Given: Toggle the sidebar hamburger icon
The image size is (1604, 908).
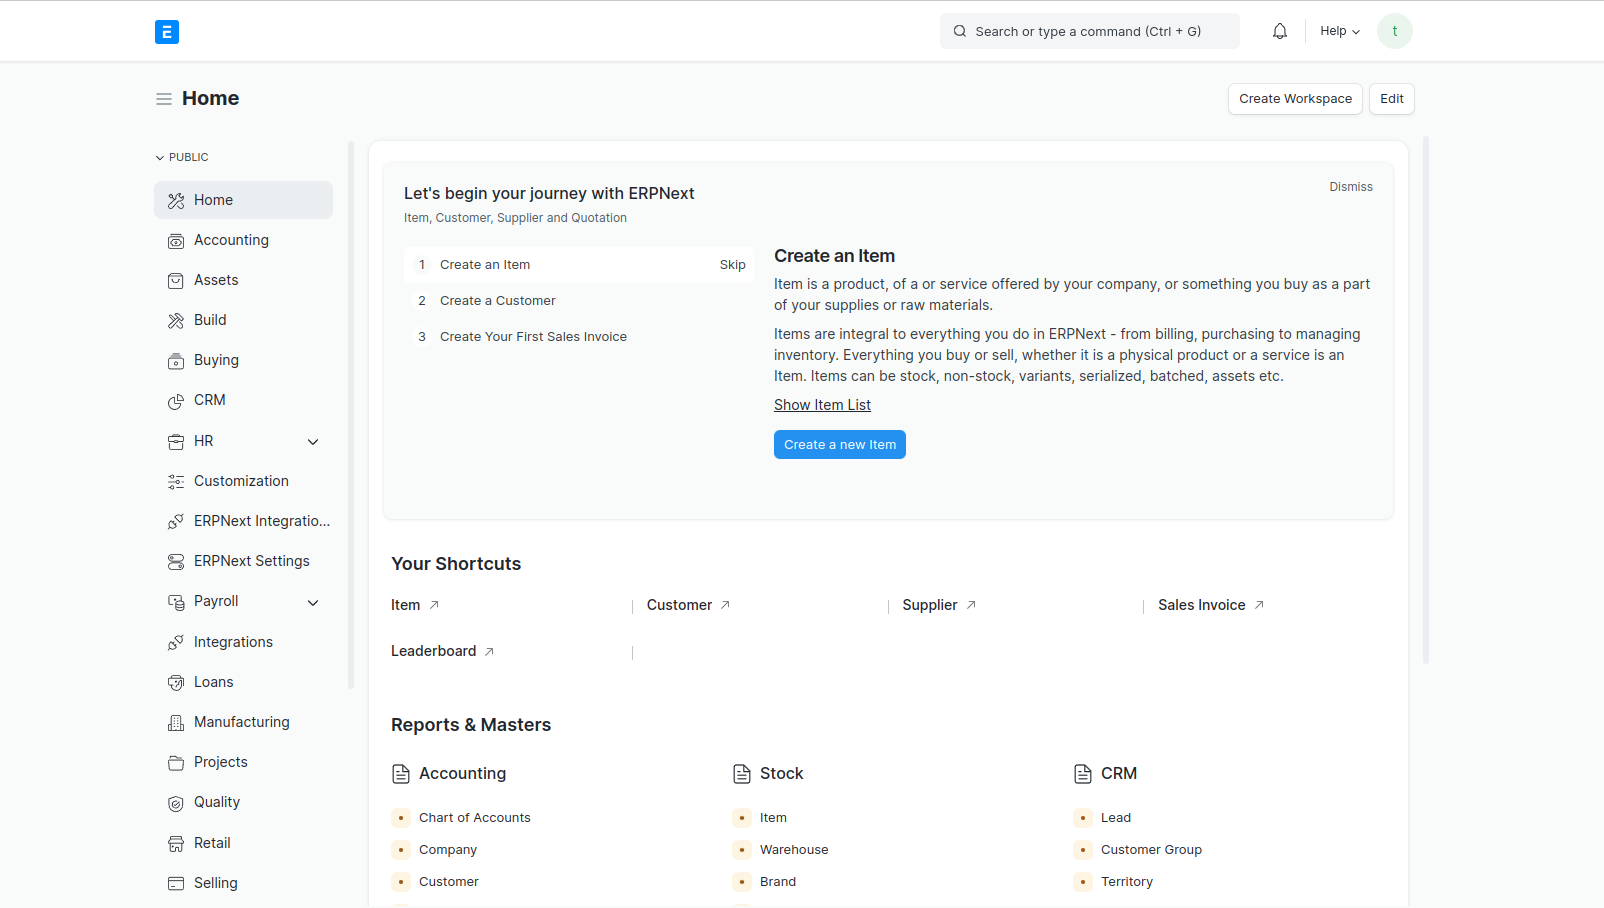Looking at the screenshot, I should tap(164, 99).
